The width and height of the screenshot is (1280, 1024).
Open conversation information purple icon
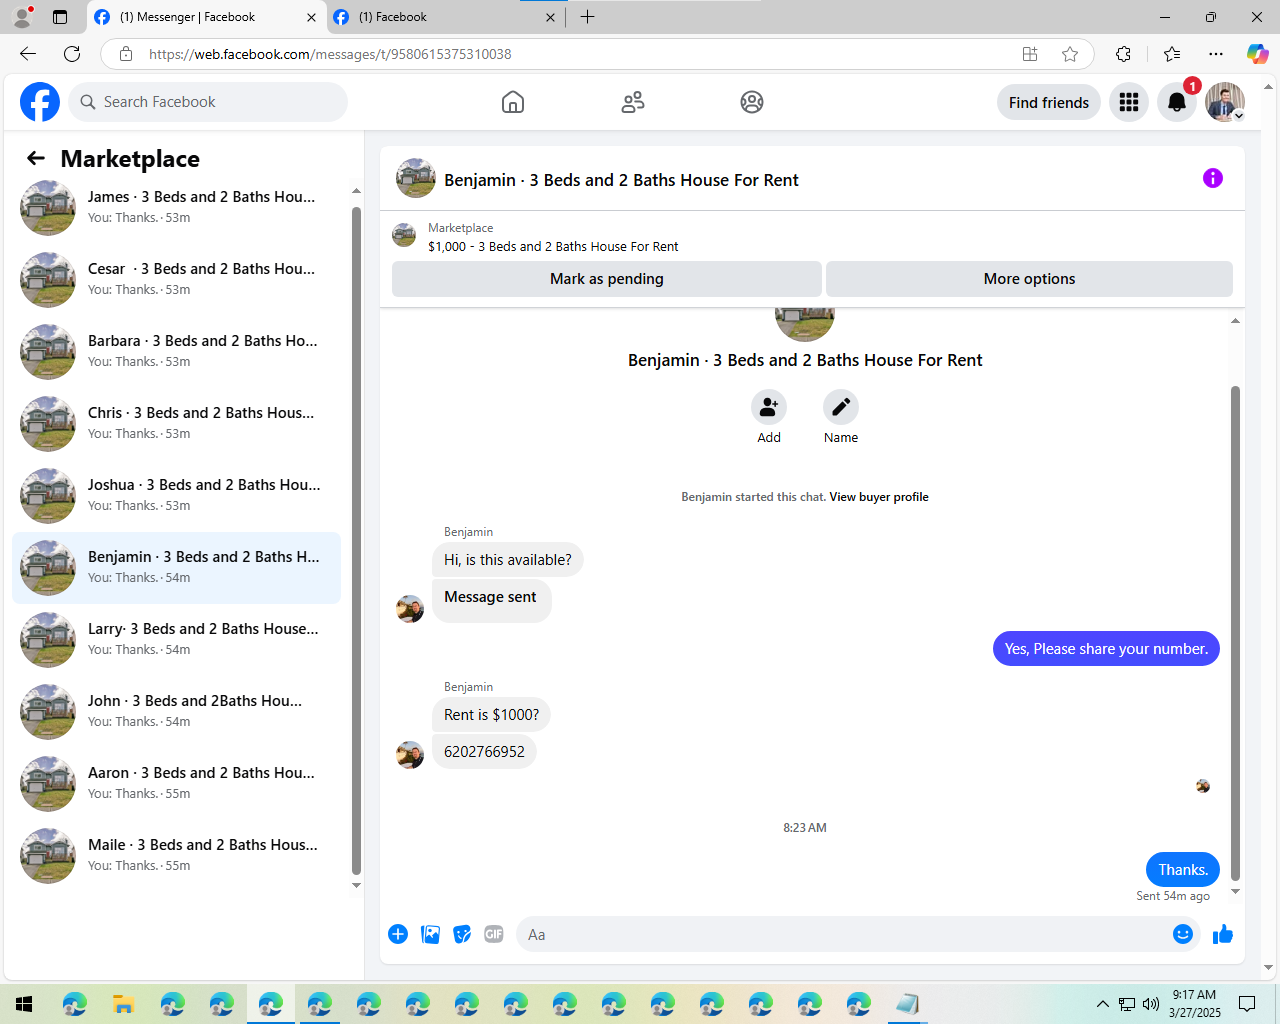[1213, 178]
